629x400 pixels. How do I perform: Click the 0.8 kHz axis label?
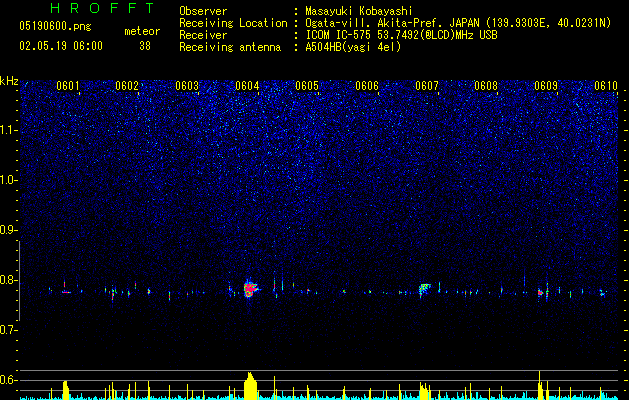[9, 280]
